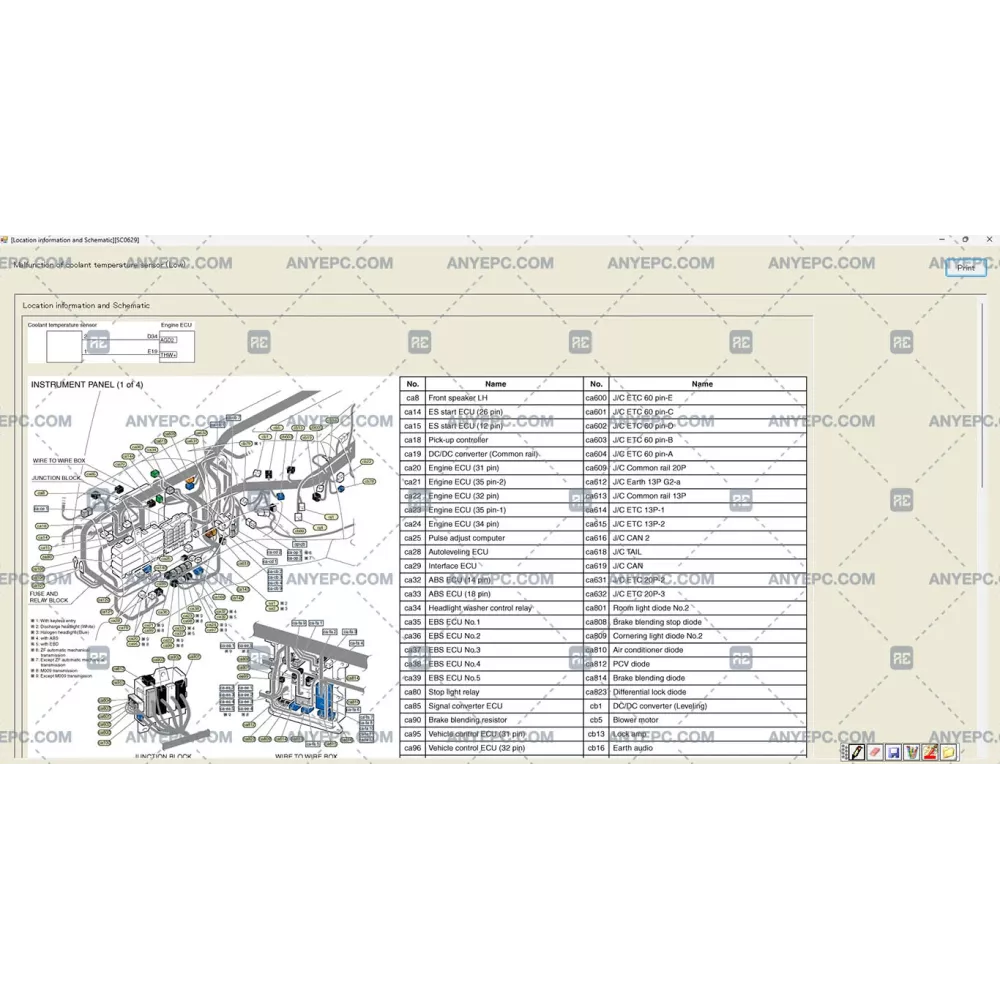The height and width of the screenshot is (1000, 1000).
Task: Click the coolant temperature sensor schematic box
Action: (67, 346)
